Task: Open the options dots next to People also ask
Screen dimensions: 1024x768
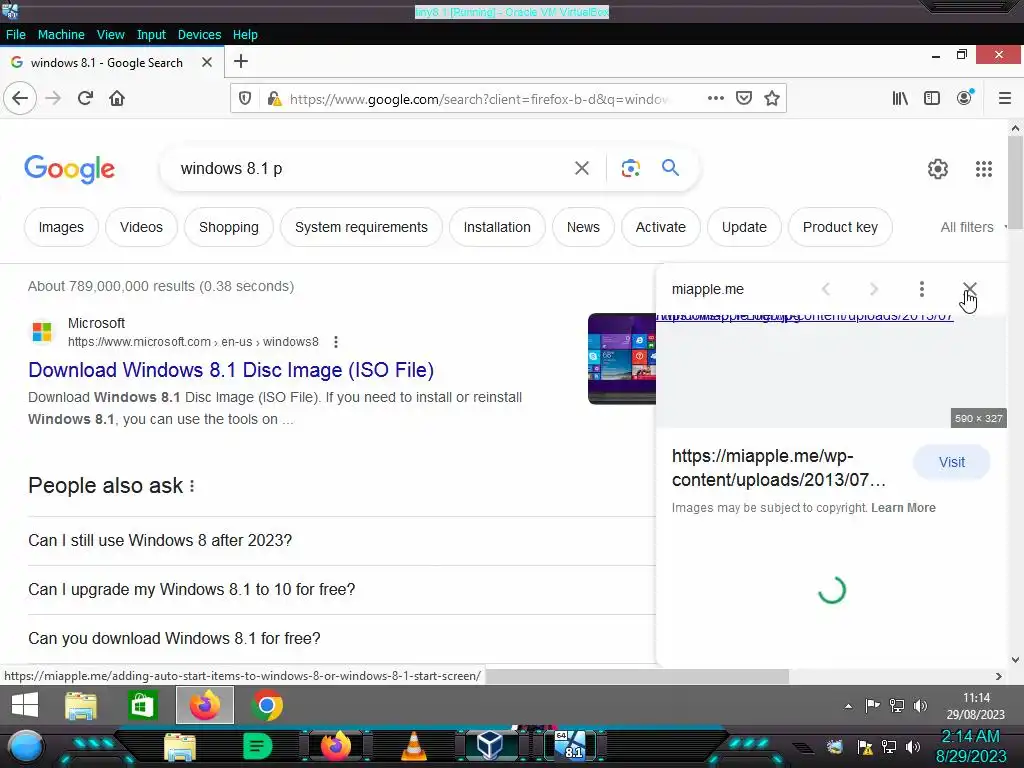Action: [192, 486]
